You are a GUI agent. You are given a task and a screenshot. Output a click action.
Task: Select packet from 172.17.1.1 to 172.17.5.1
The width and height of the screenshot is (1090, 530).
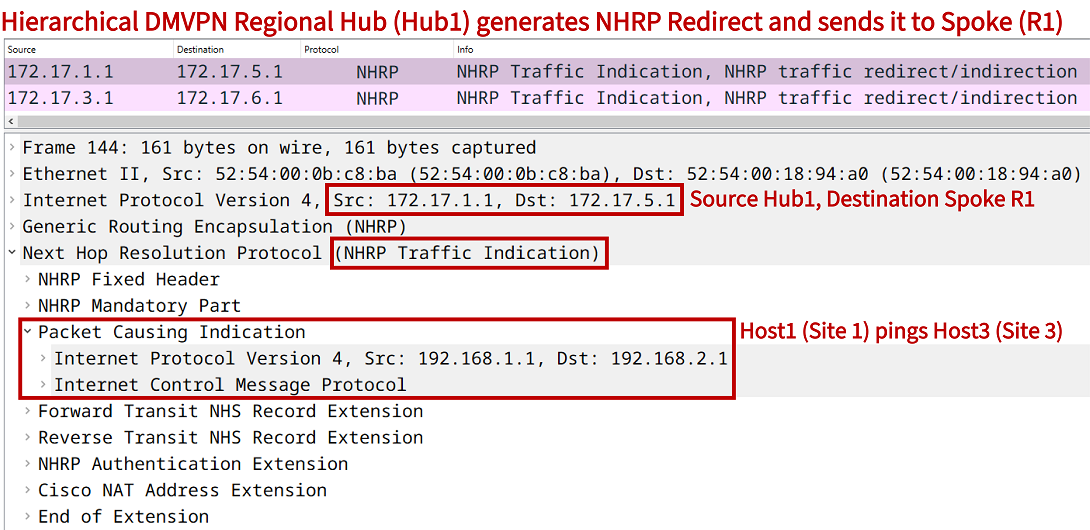[545, 72]
